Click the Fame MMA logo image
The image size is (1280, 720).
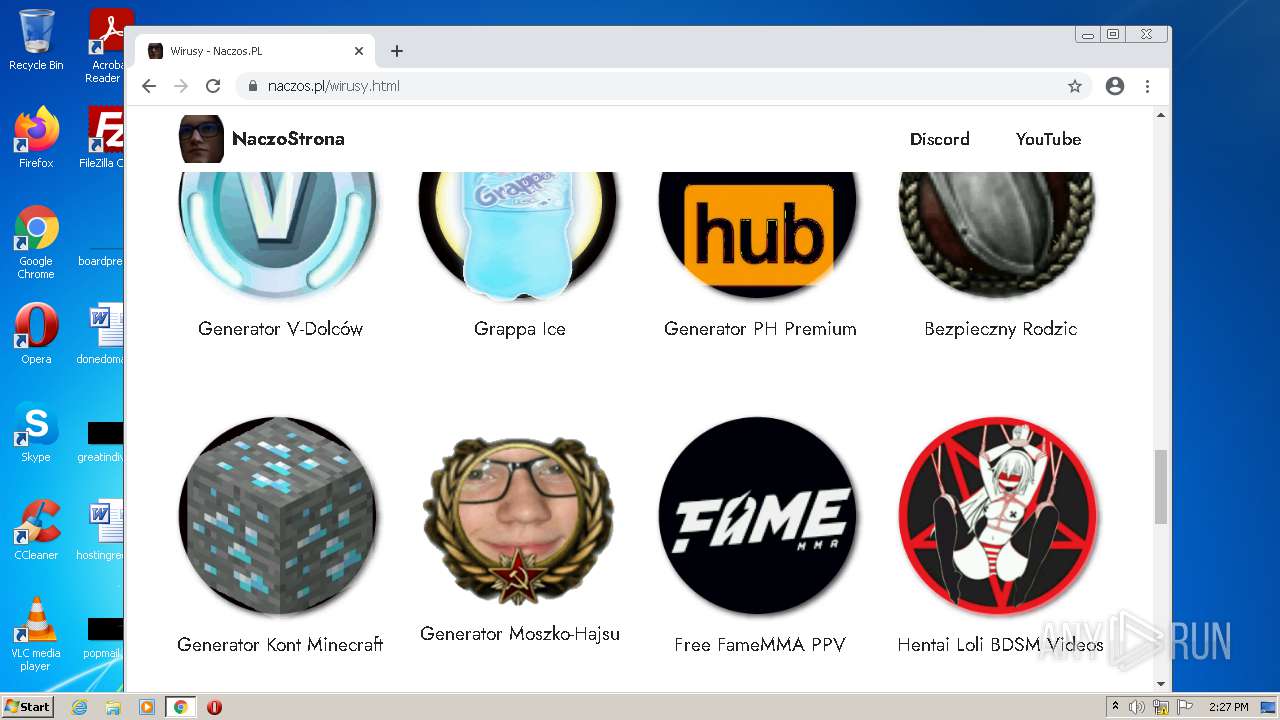[x=758, y=516]
